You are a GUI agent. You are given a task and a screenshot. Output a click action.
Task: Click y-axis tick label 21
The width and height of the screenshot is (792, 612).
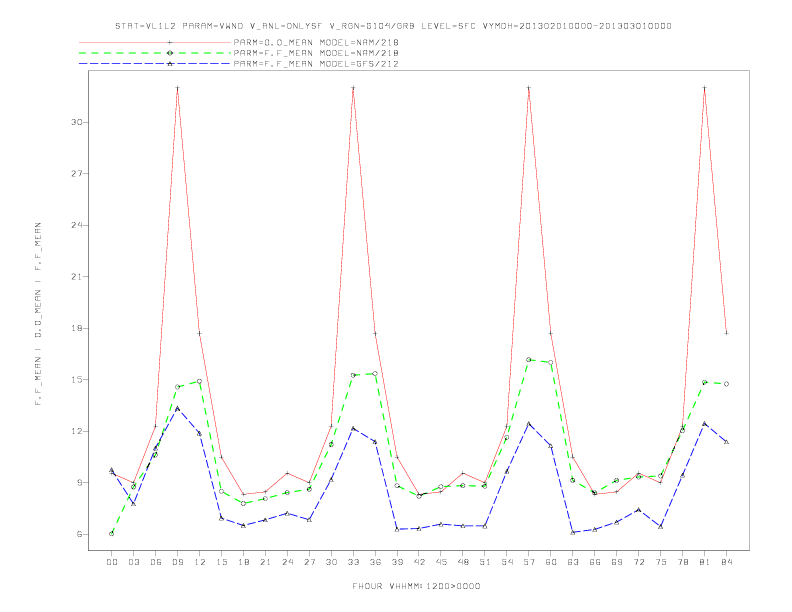77,277
